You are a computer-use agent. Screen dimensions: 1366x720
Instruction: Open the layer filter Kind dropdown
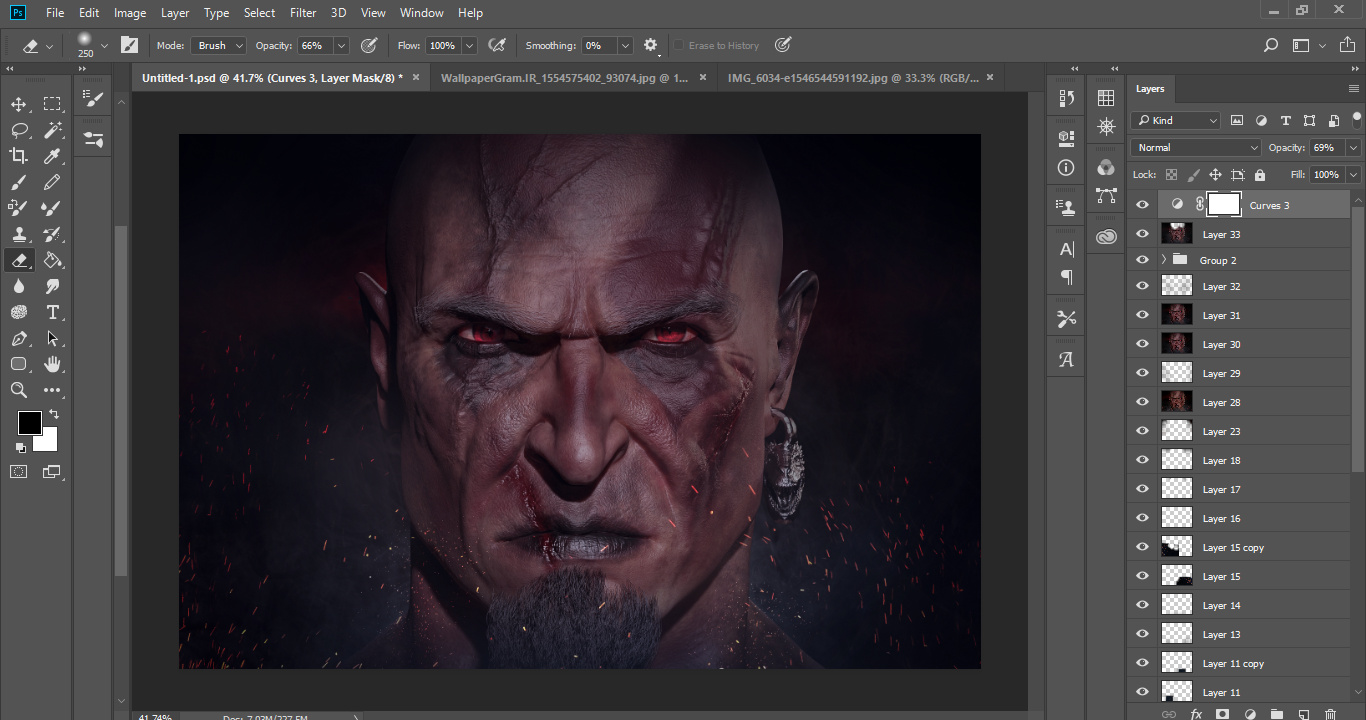[1176, 120]
